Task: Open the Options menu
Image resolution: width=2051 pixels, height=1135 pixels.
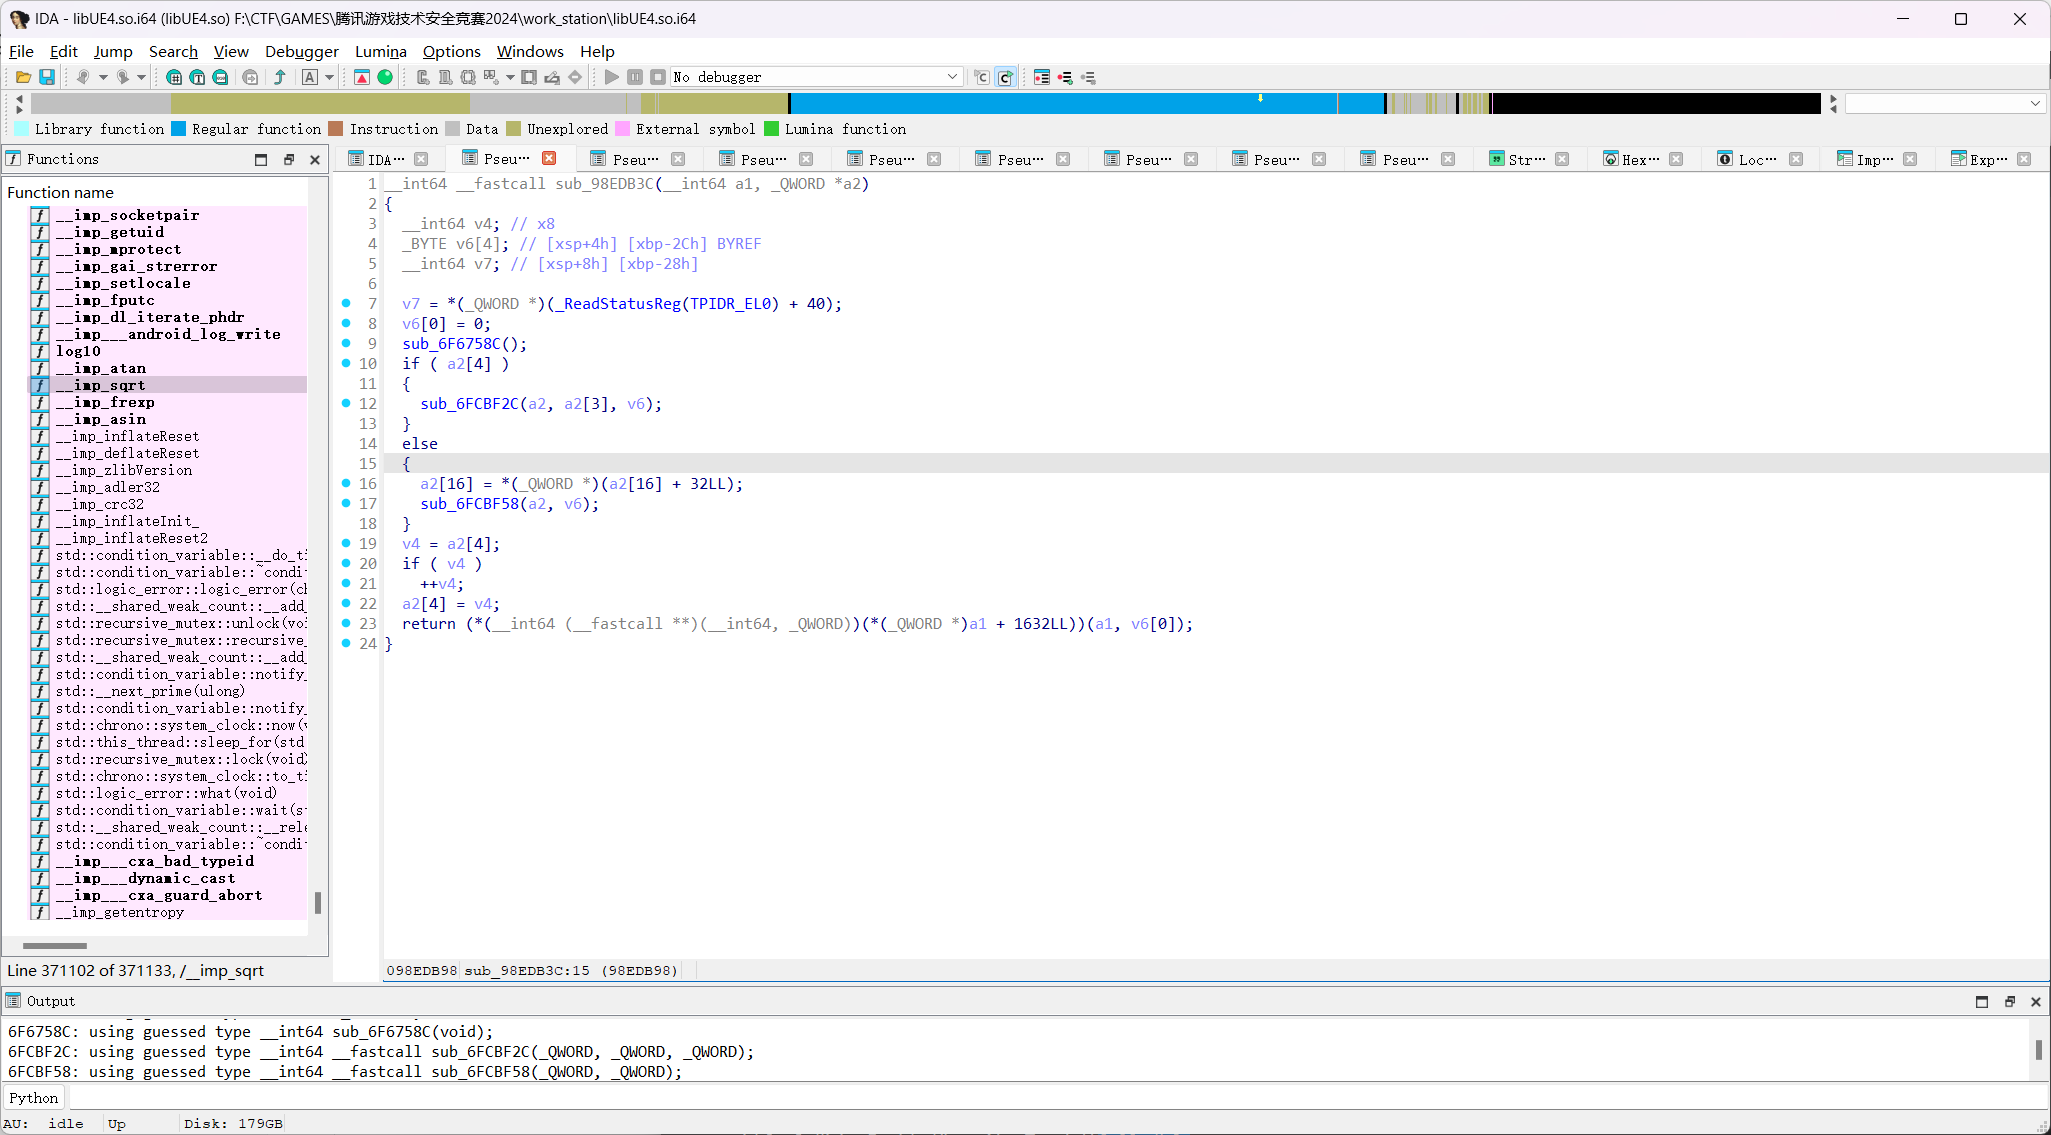Action: pyautogui.click(x=451, y=51)
